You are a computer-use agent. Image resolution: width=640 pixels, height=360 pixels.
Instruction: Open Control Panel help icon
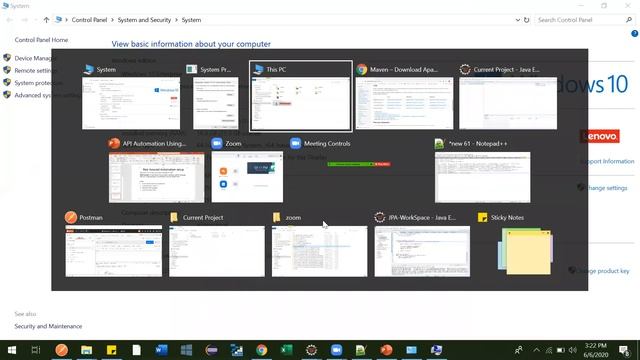[x=634, y=34]
